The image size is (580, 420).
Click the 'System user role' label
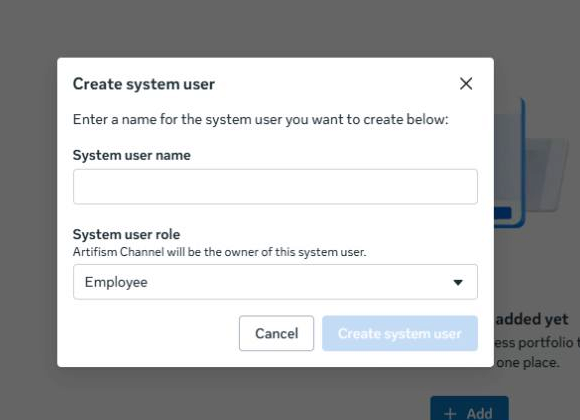click(x=127, y=235)
